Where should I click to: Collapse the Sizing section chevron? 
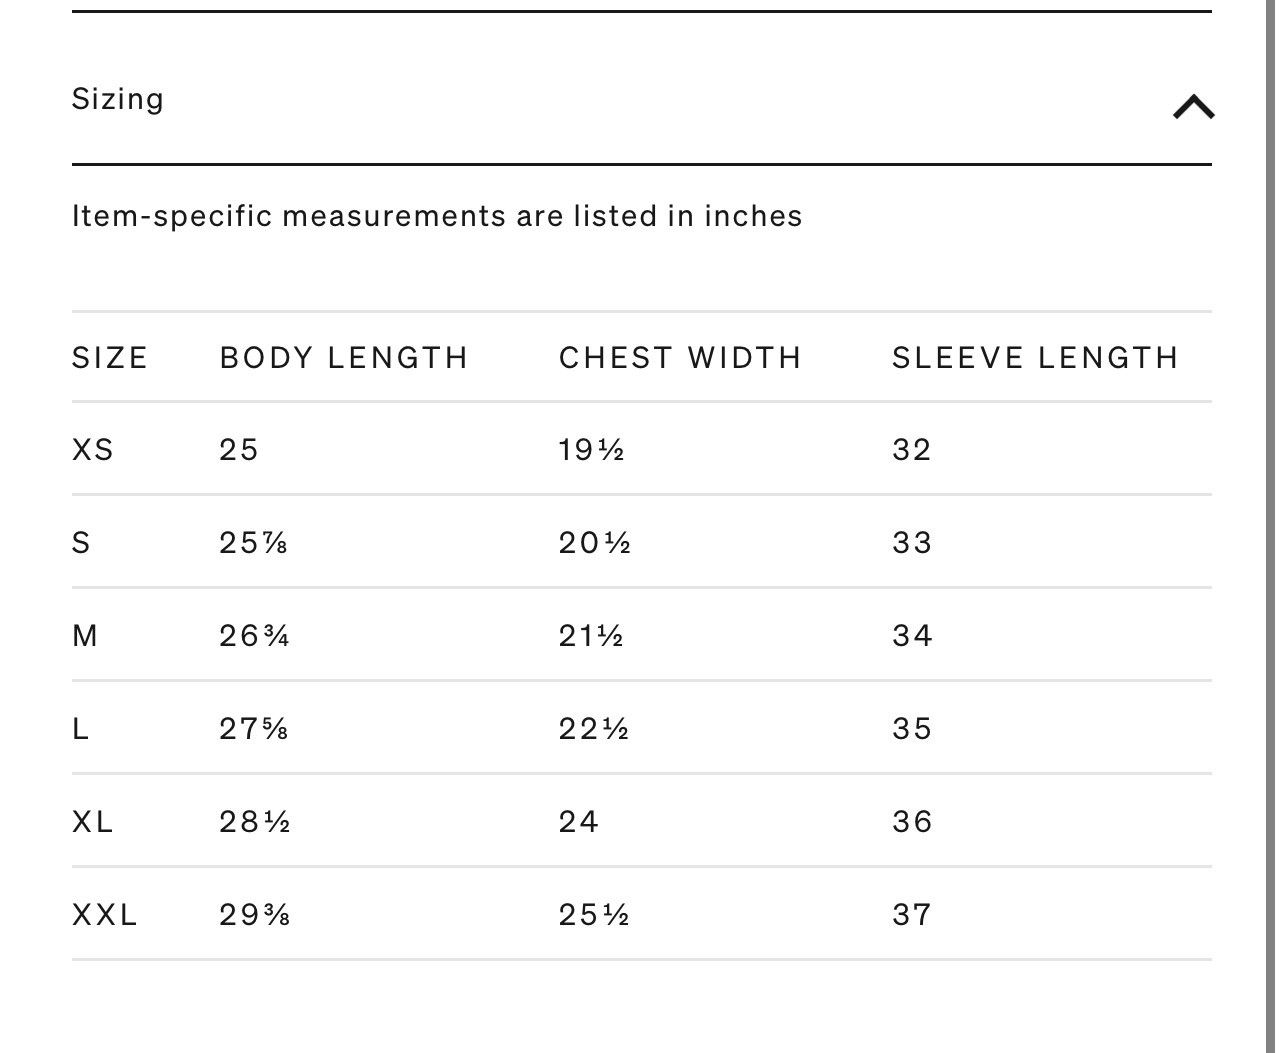pyautogui.click(x=1193, y=106)
